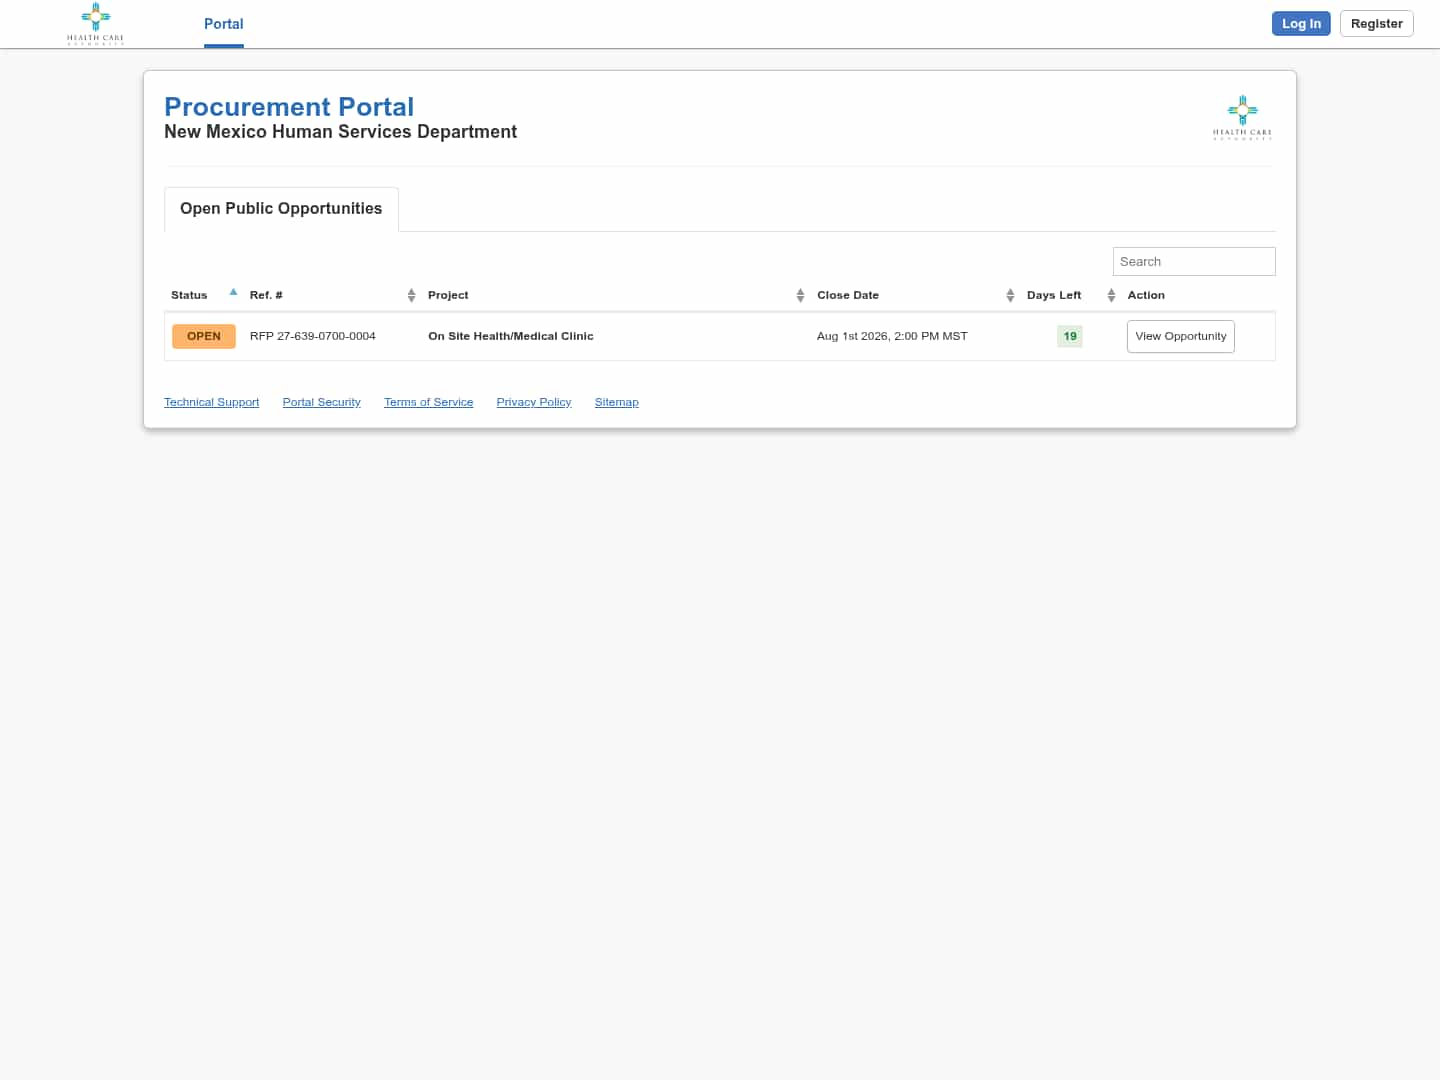Select reference RFP 27-639-0700-0004
1440x1080 pixels.
click(x=313, y=336)
